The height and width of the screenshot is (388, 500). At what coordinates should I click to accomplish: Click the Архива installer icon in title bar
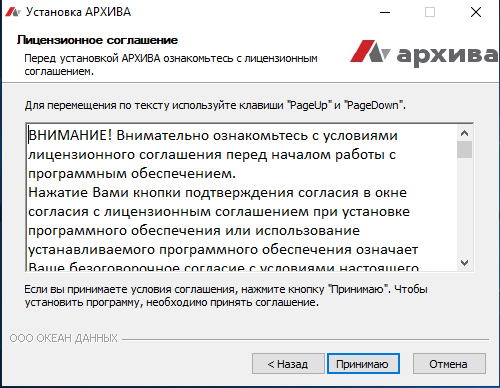coord(13,12)
